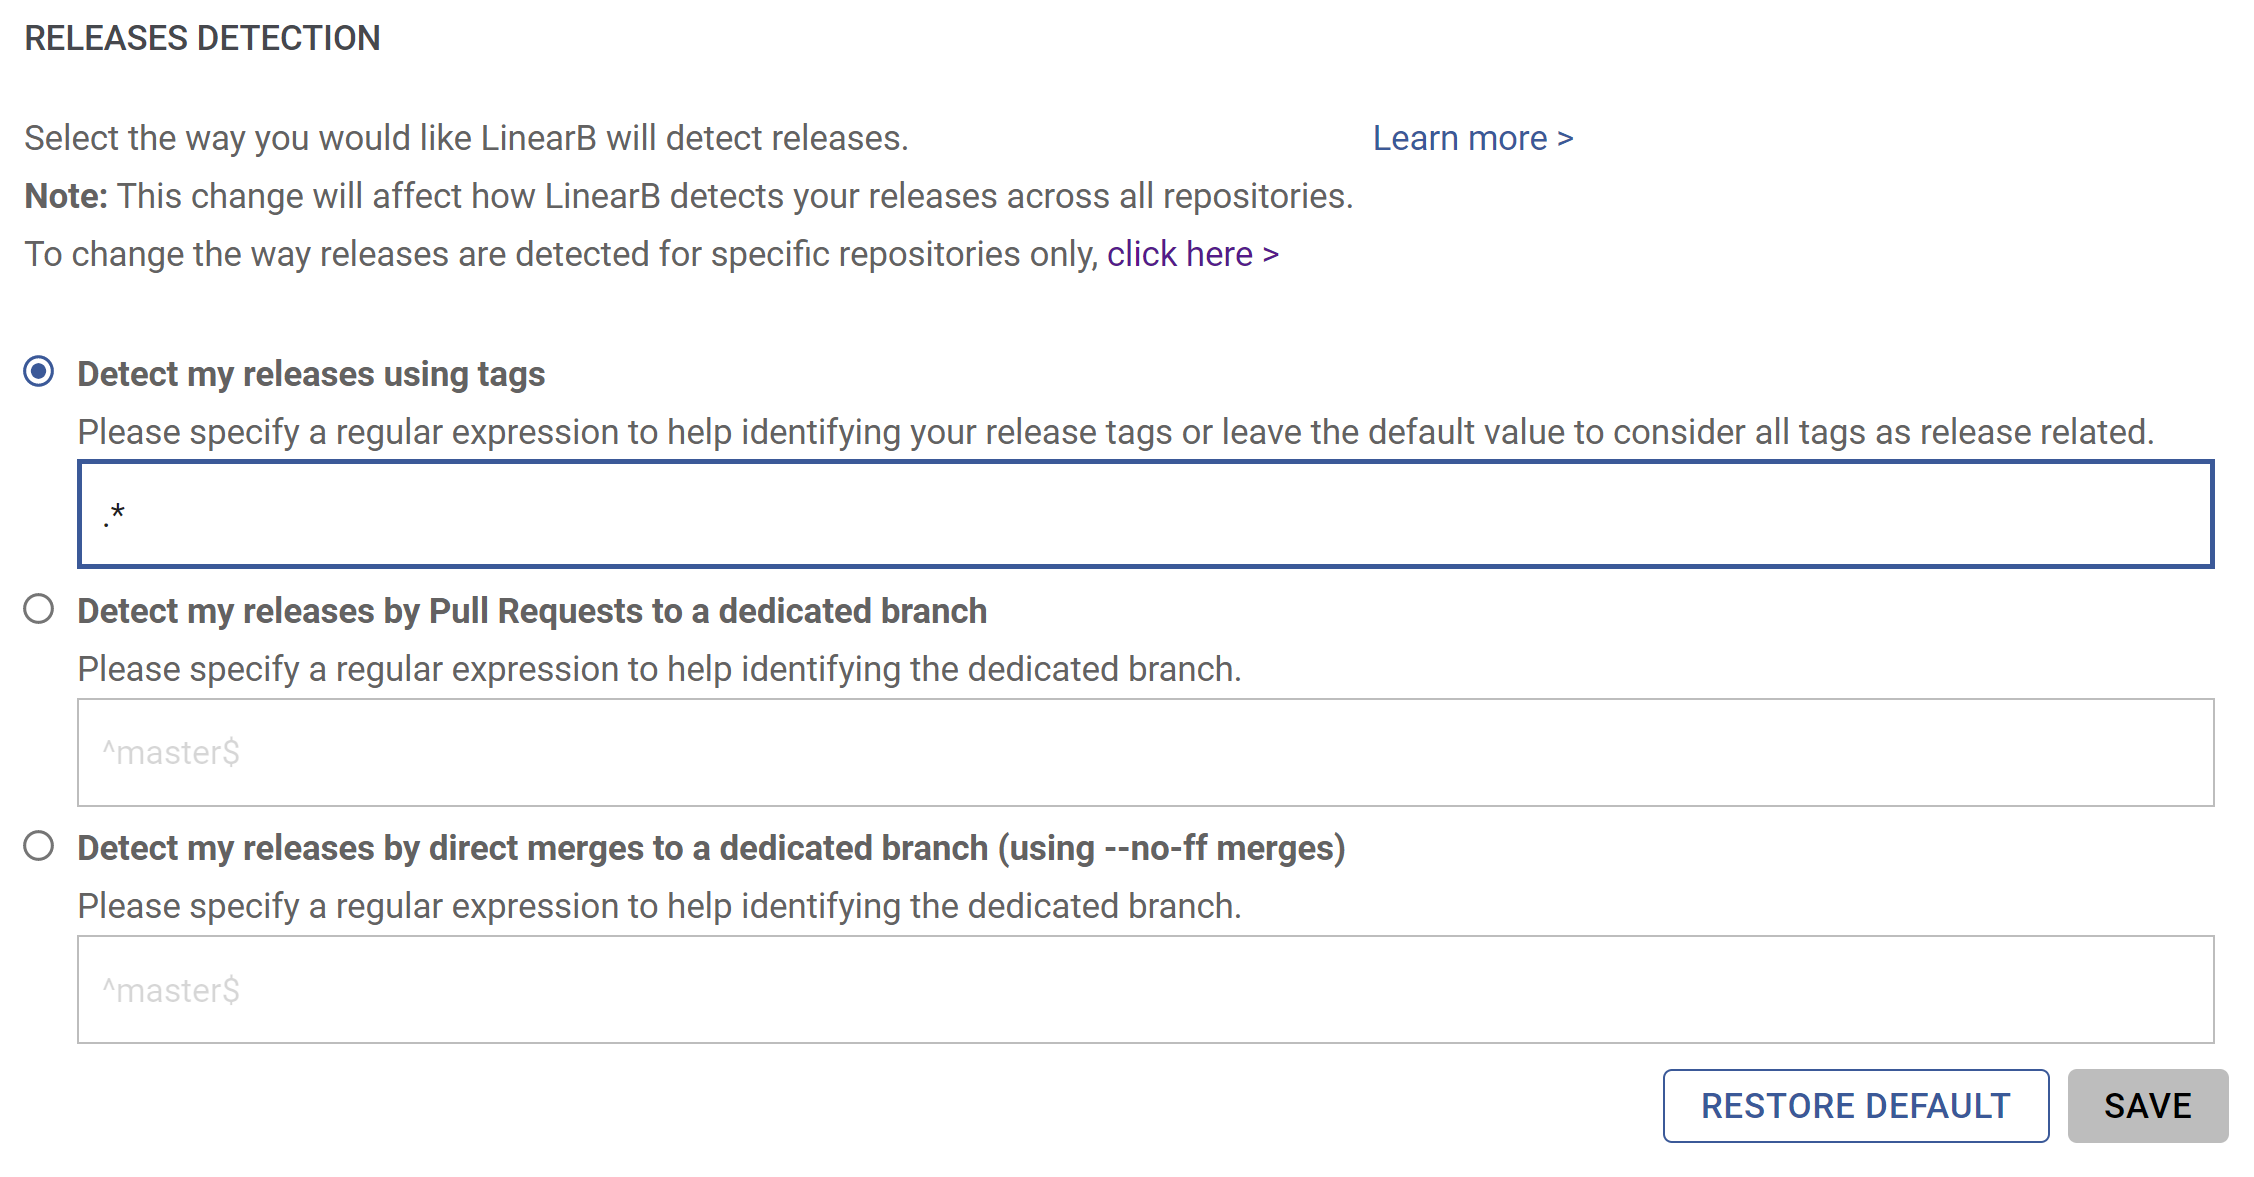The image size is (2254, 1177).
Task: Focus the Pull Requests branch regex field
Action: [x=1146, y=752]
